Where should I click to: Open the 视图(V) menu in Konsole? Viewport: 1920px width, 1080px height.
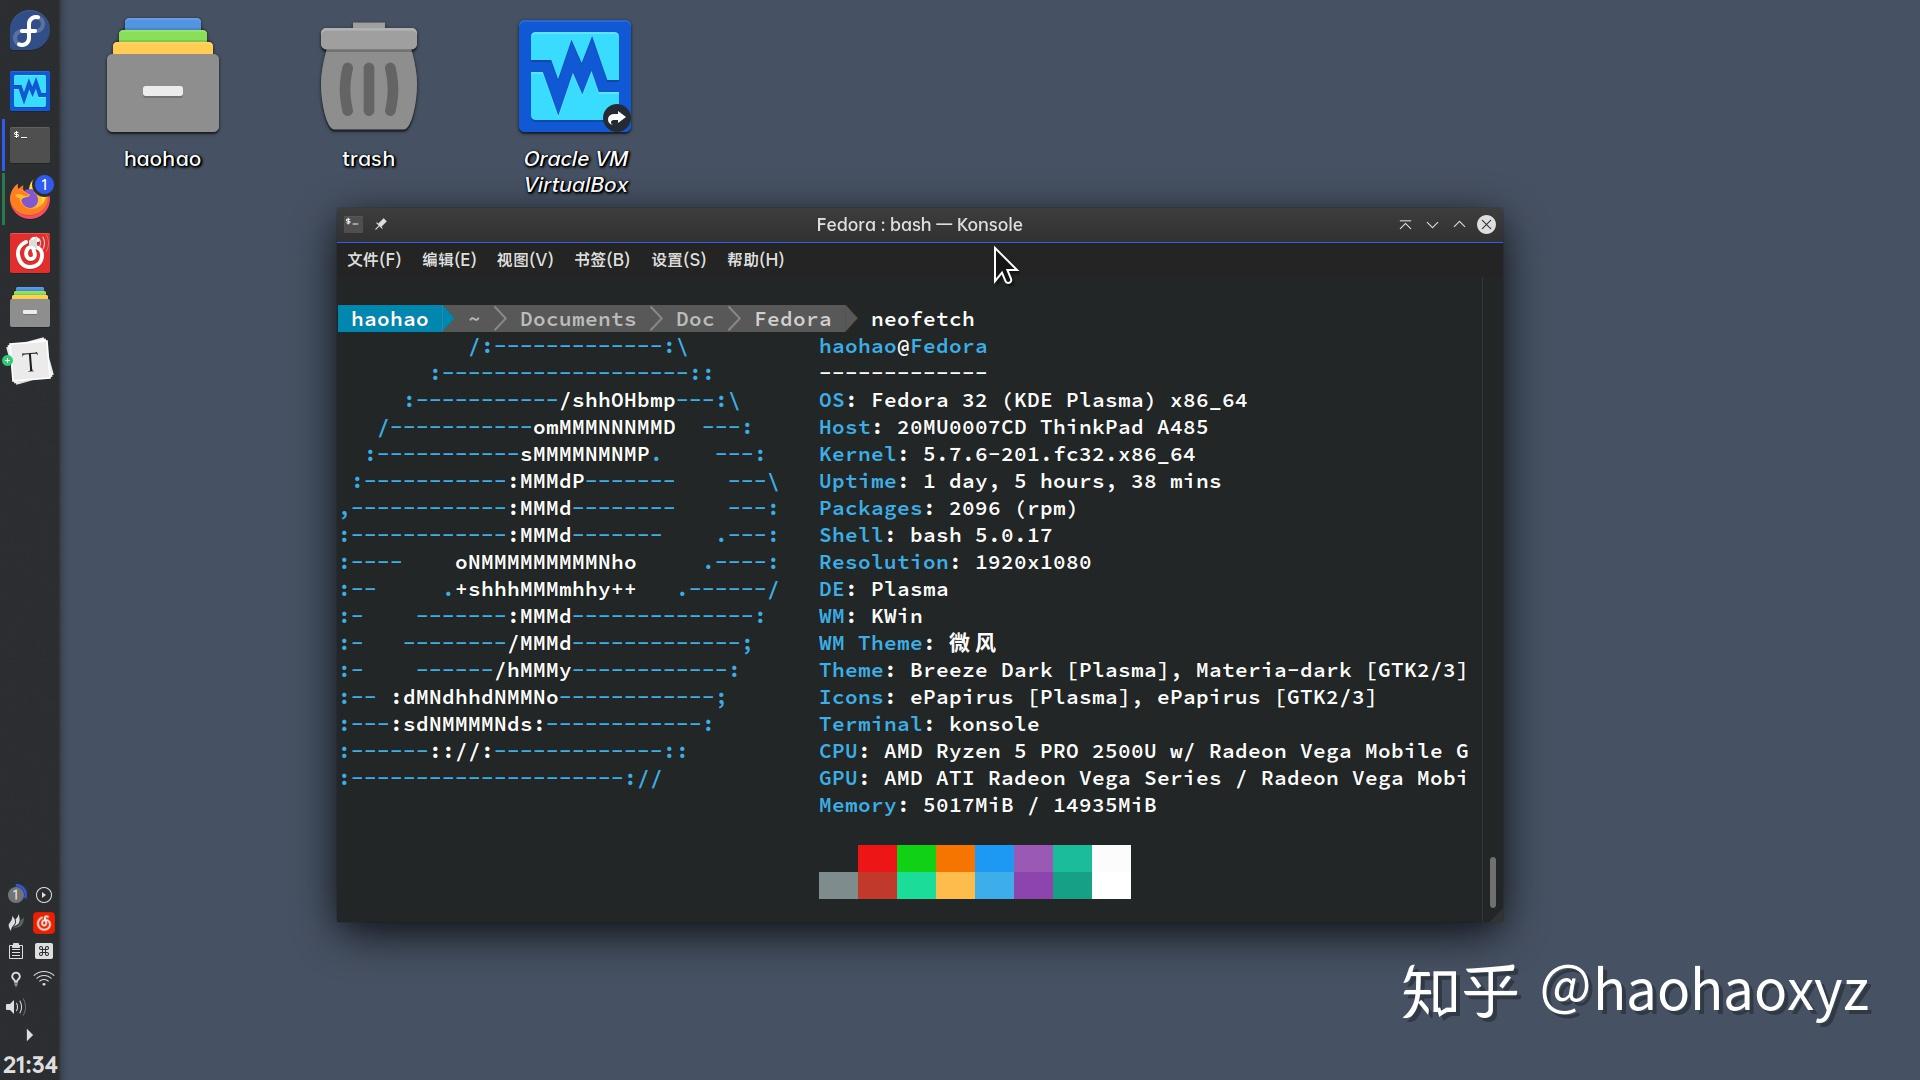[x=526, y=260]
